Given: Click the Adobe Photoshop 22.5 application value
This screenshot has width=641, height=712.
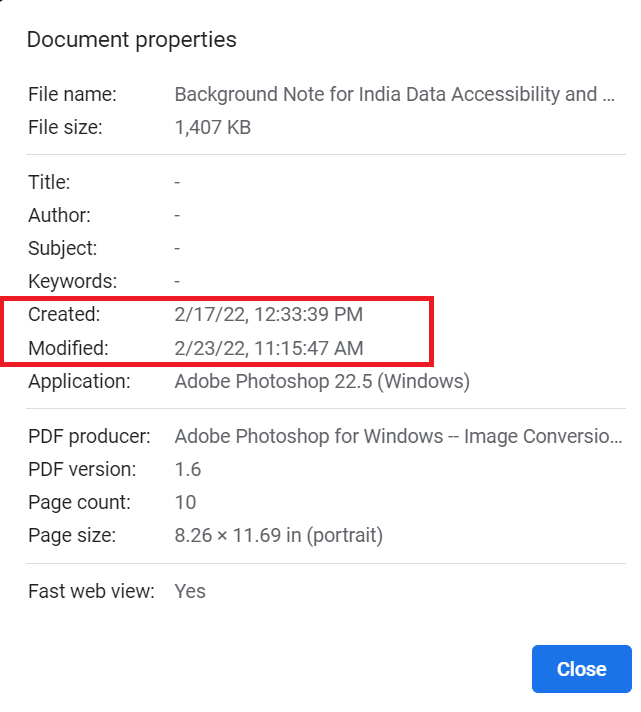Looking at the screenshot, I should pos(322,381).
